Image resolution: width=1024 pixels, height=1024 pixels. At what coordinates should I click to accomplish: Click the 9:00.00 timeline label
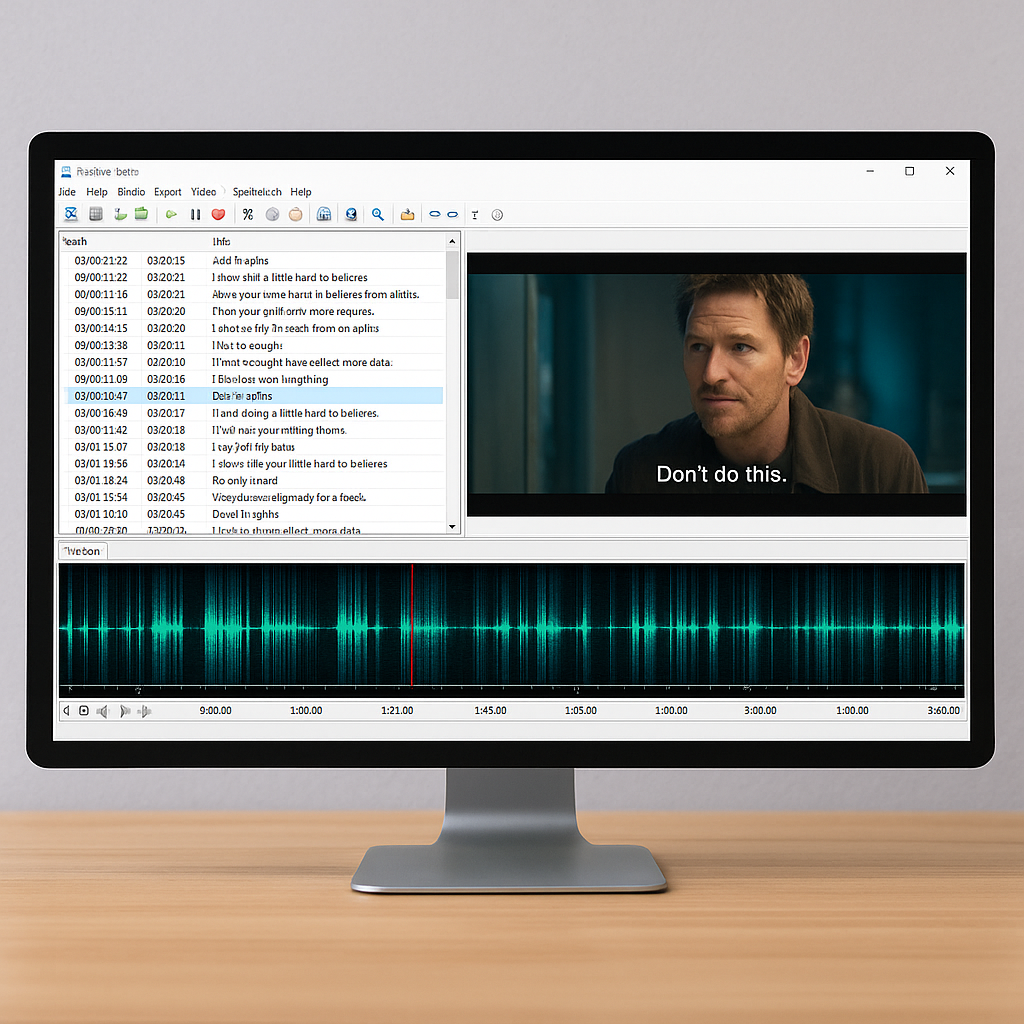click(x=216, y=711)
